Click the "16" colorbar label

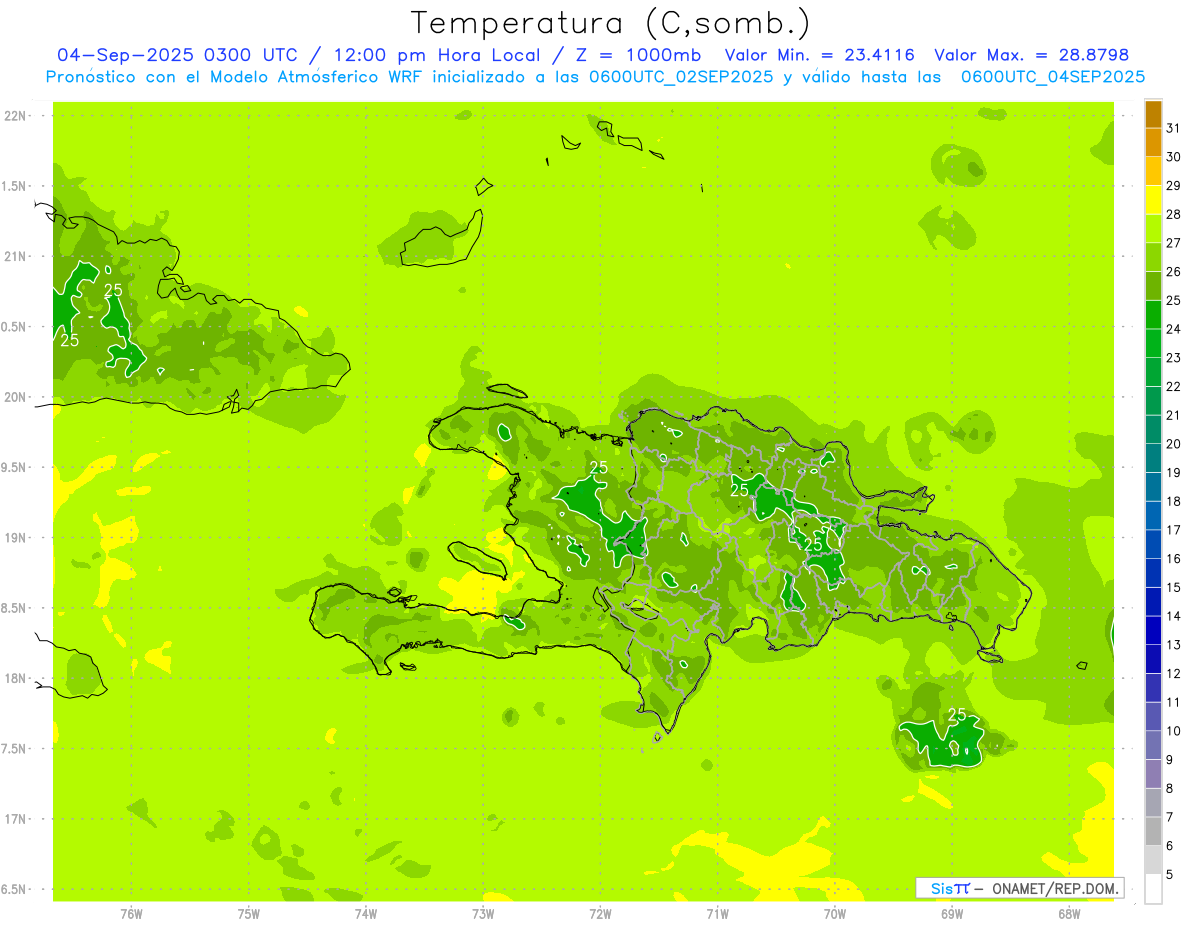coord(1174,559)
